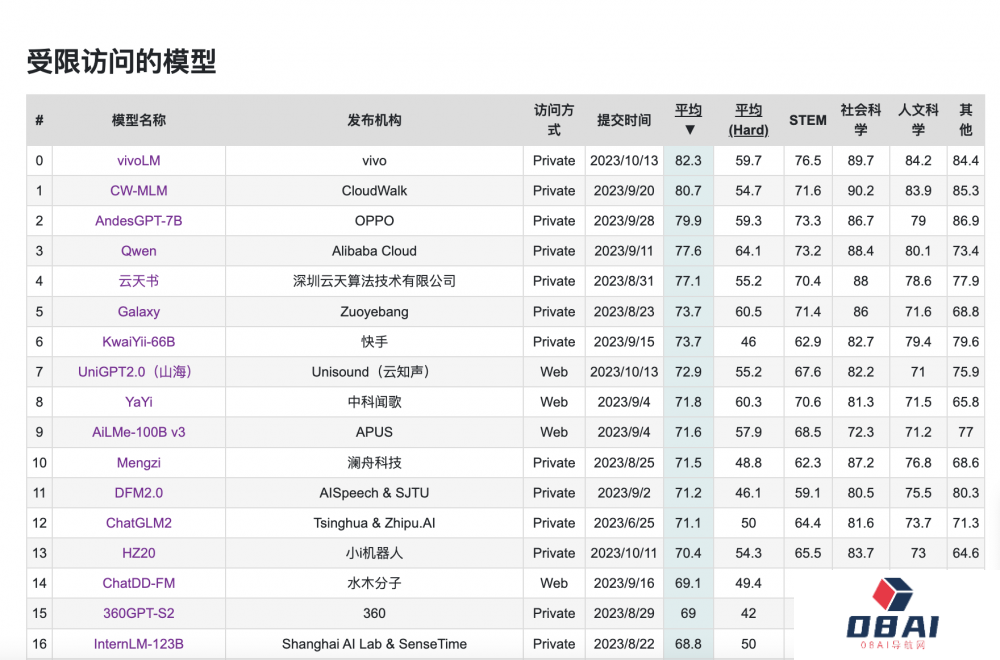Click KwaiYii-66B model name

(x=138, y=342)
